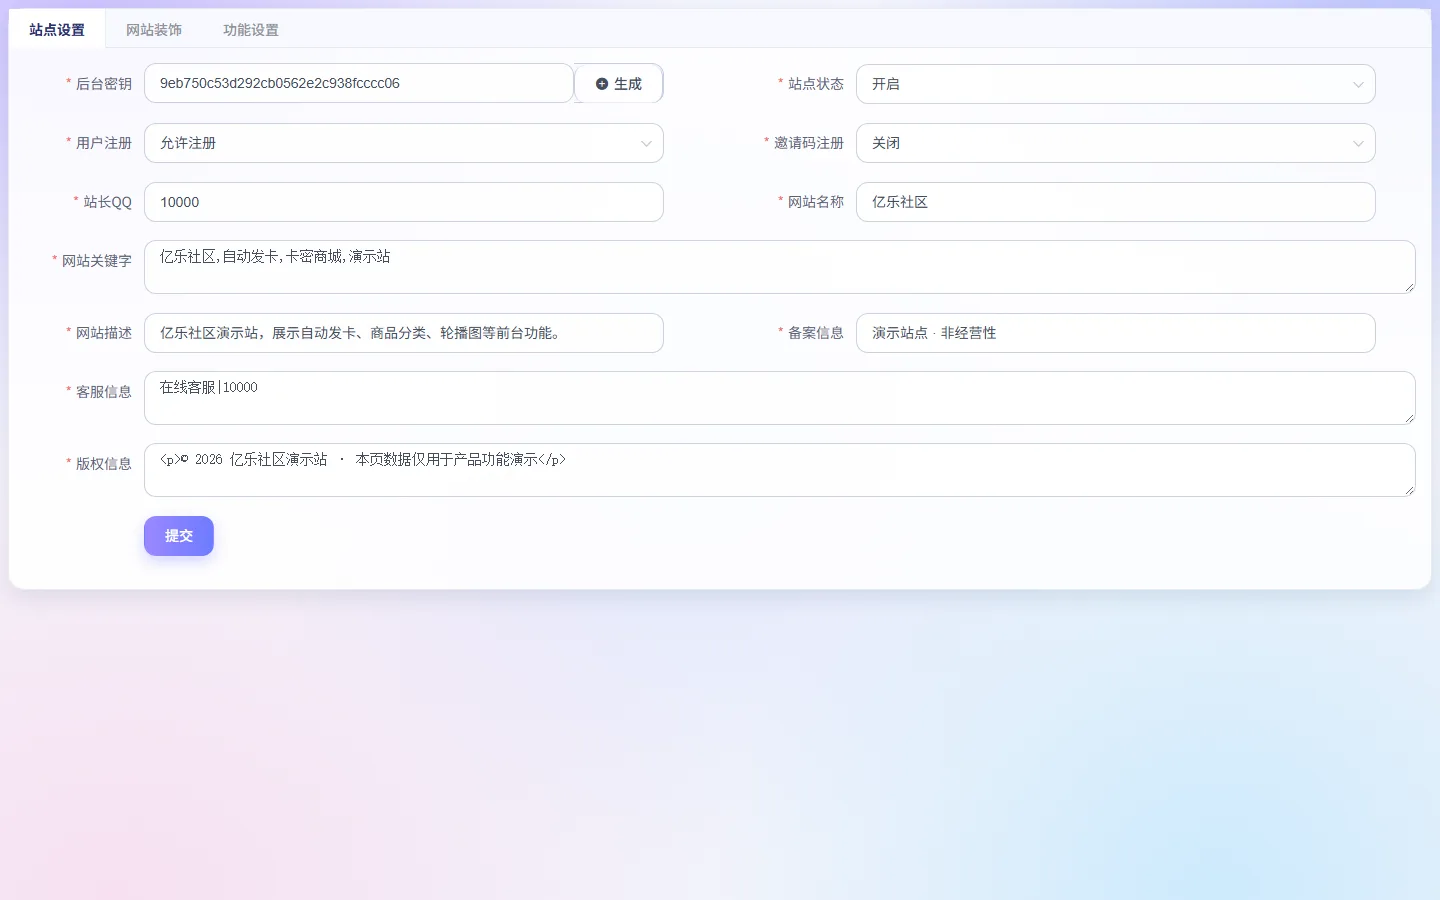Click the 网站关键字 label text
1440x900 pixels.
[x=97, y=261]
